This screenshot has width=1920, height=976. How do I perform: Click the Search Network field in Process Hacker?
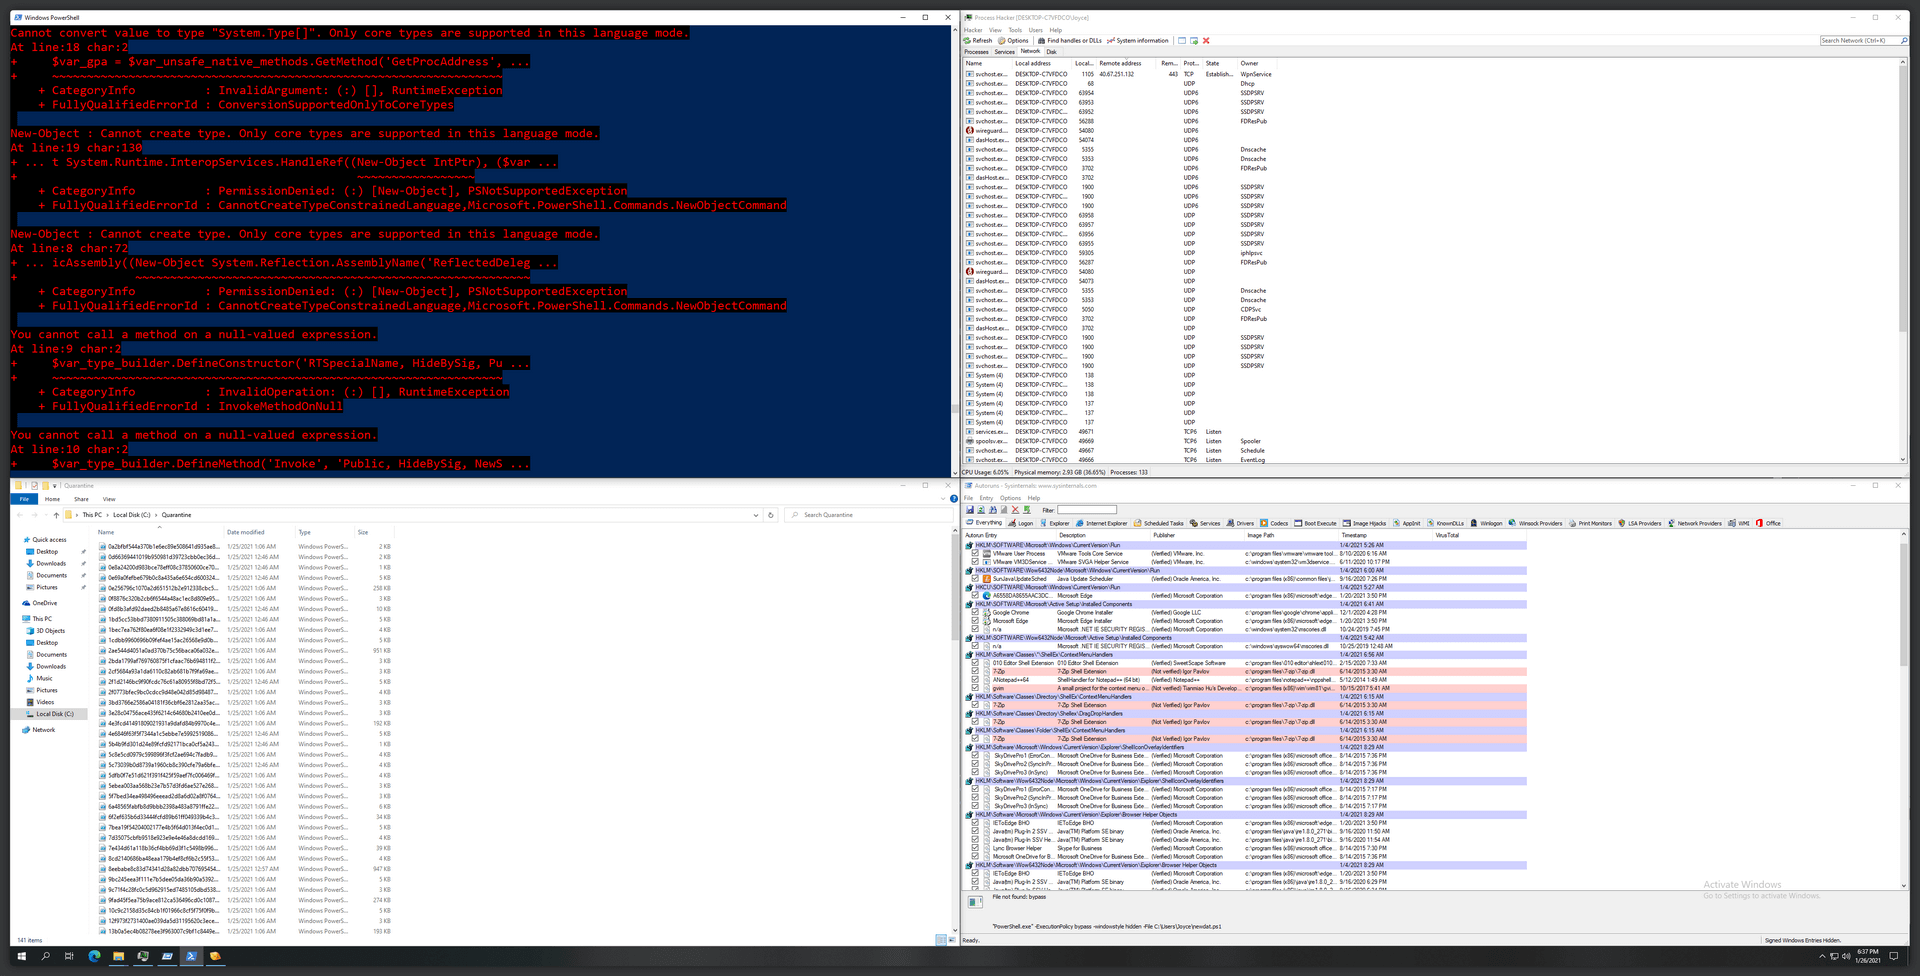(1860, 41)
